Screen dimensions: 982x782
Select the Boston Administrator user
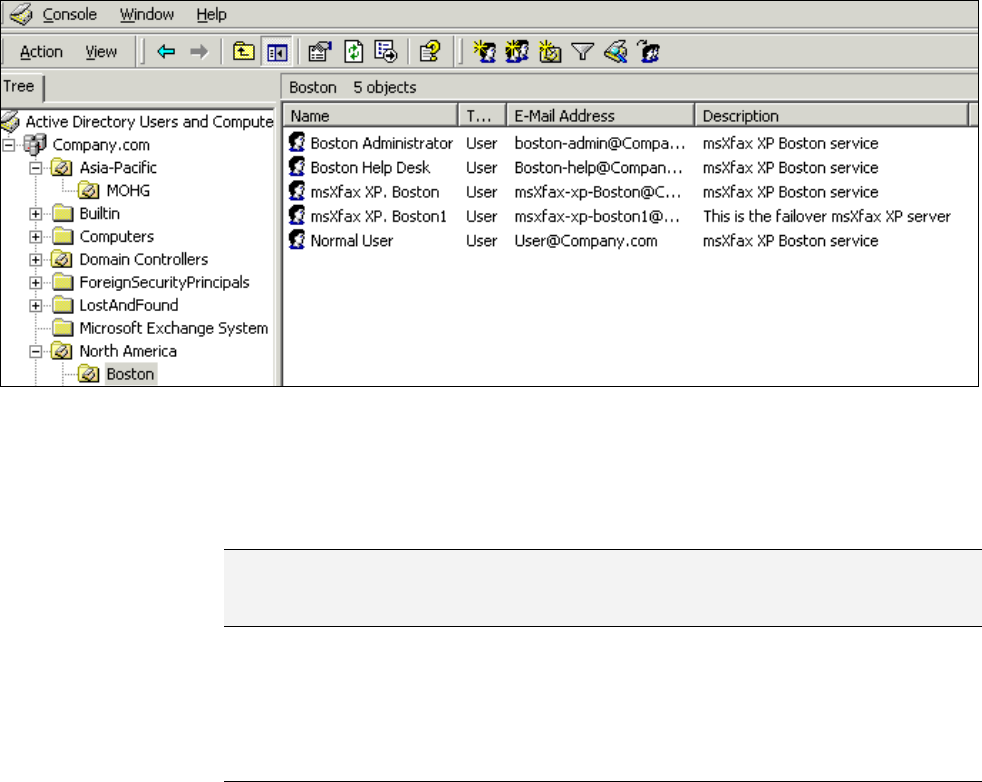pyautogui.click(x=381, y=143)
